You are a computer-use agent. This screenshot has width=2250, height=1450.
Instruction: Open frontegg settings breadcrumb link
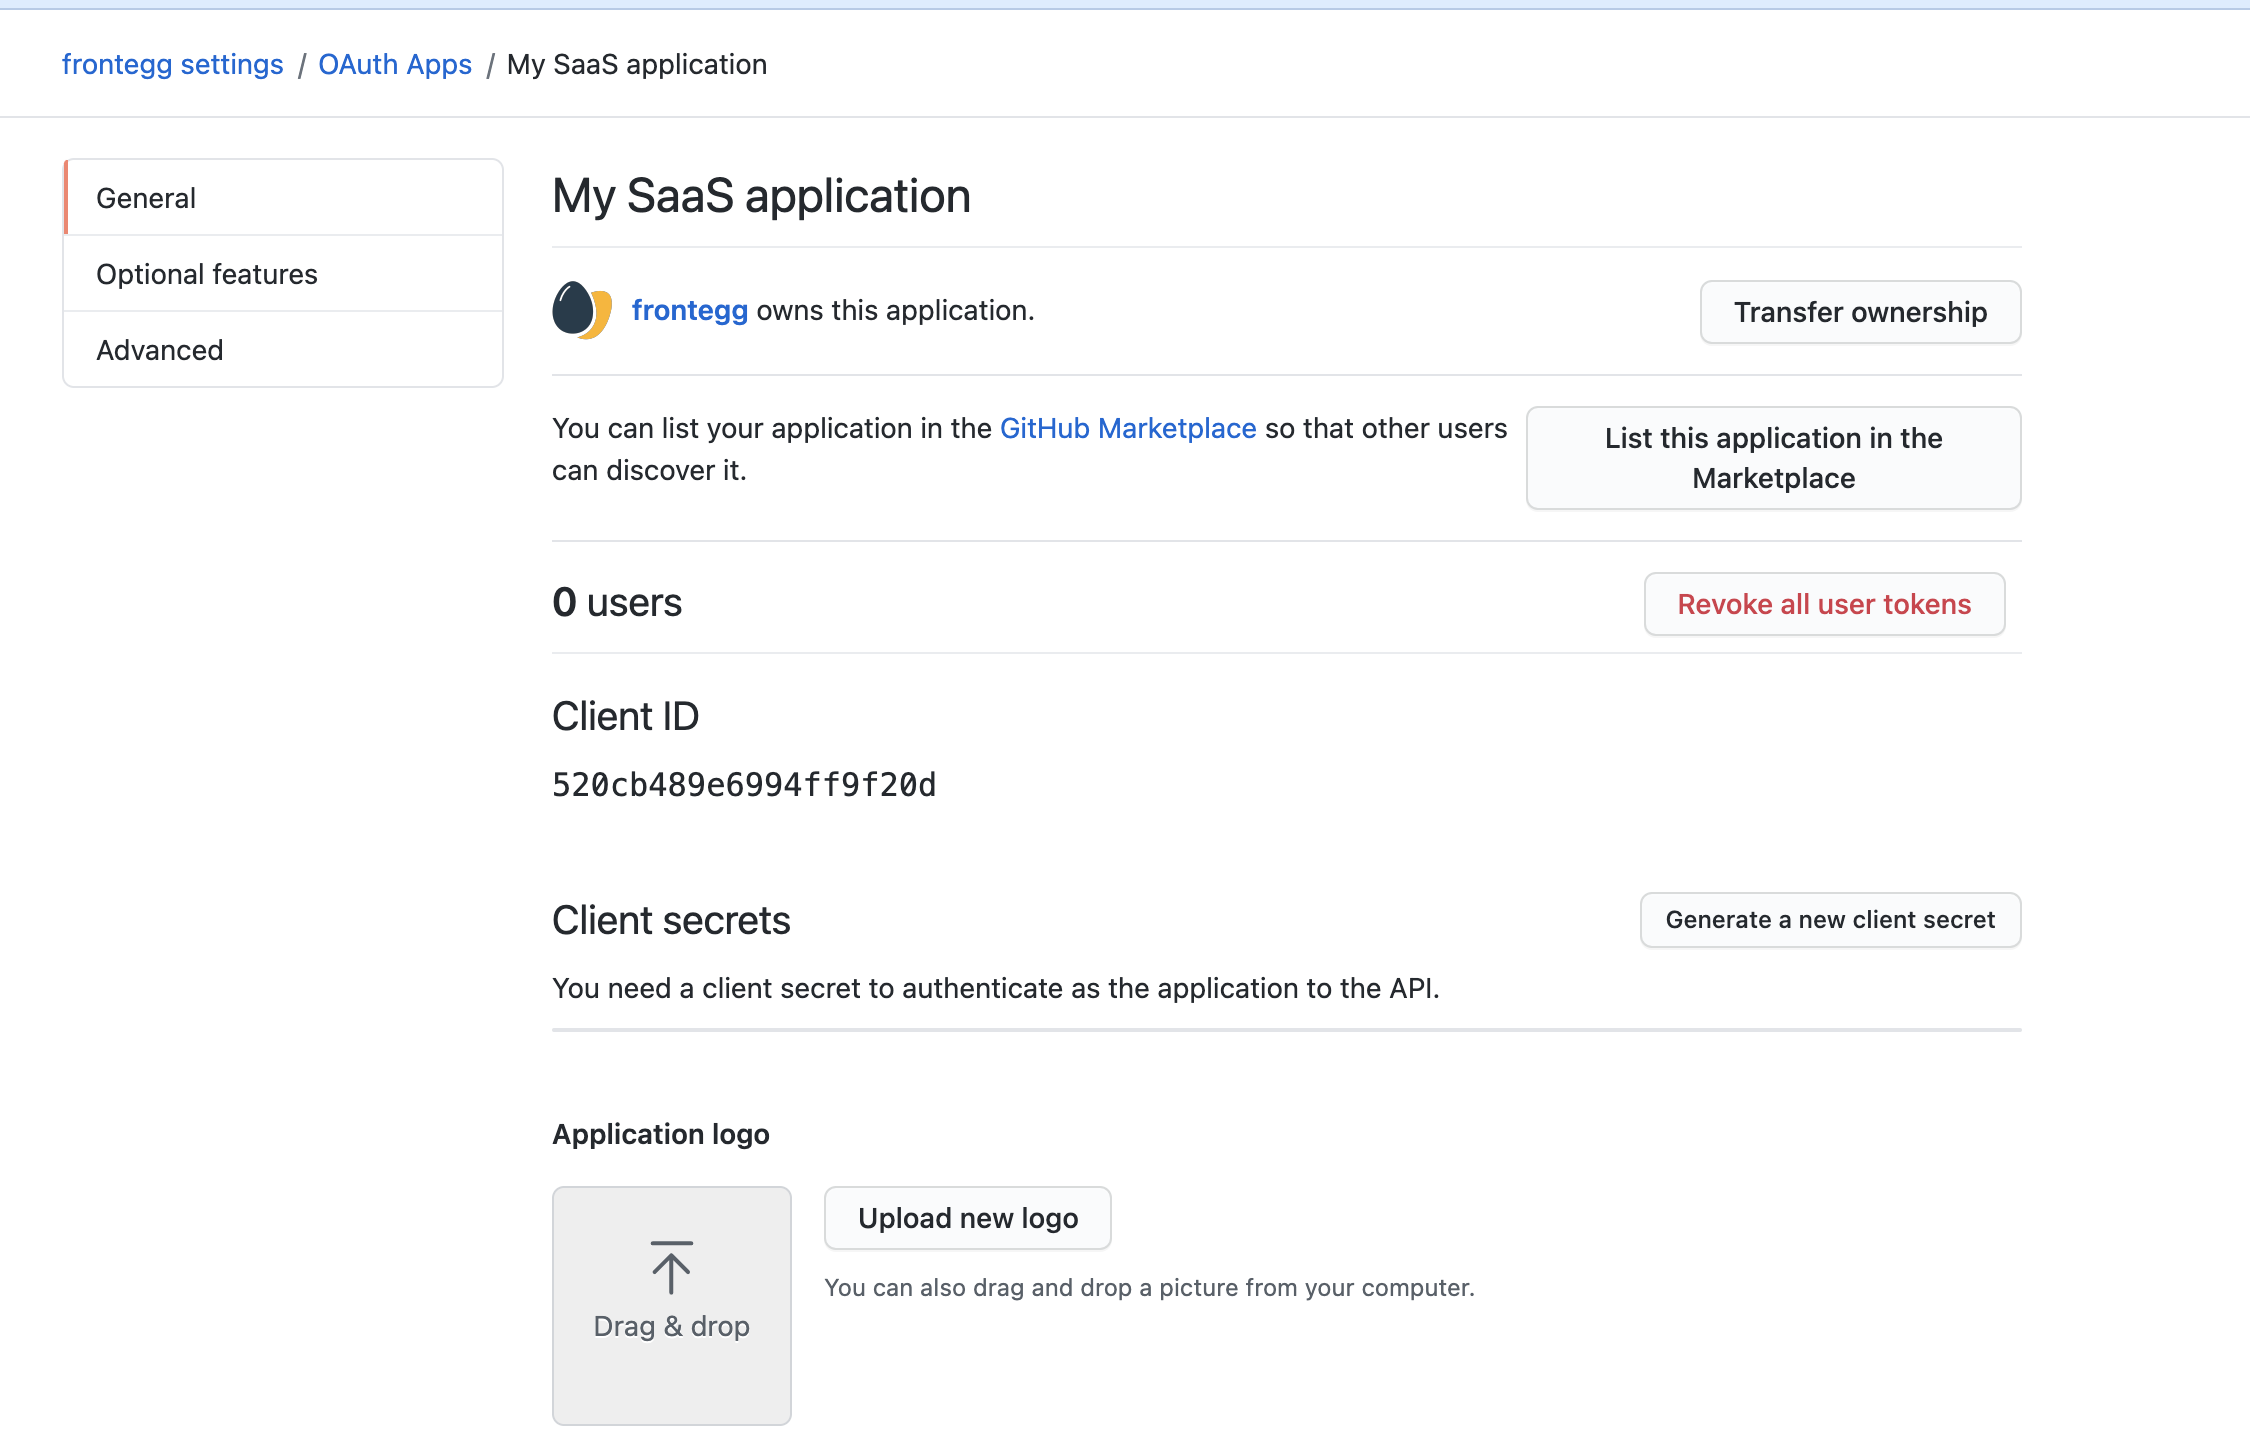click(x=172, y=64)
